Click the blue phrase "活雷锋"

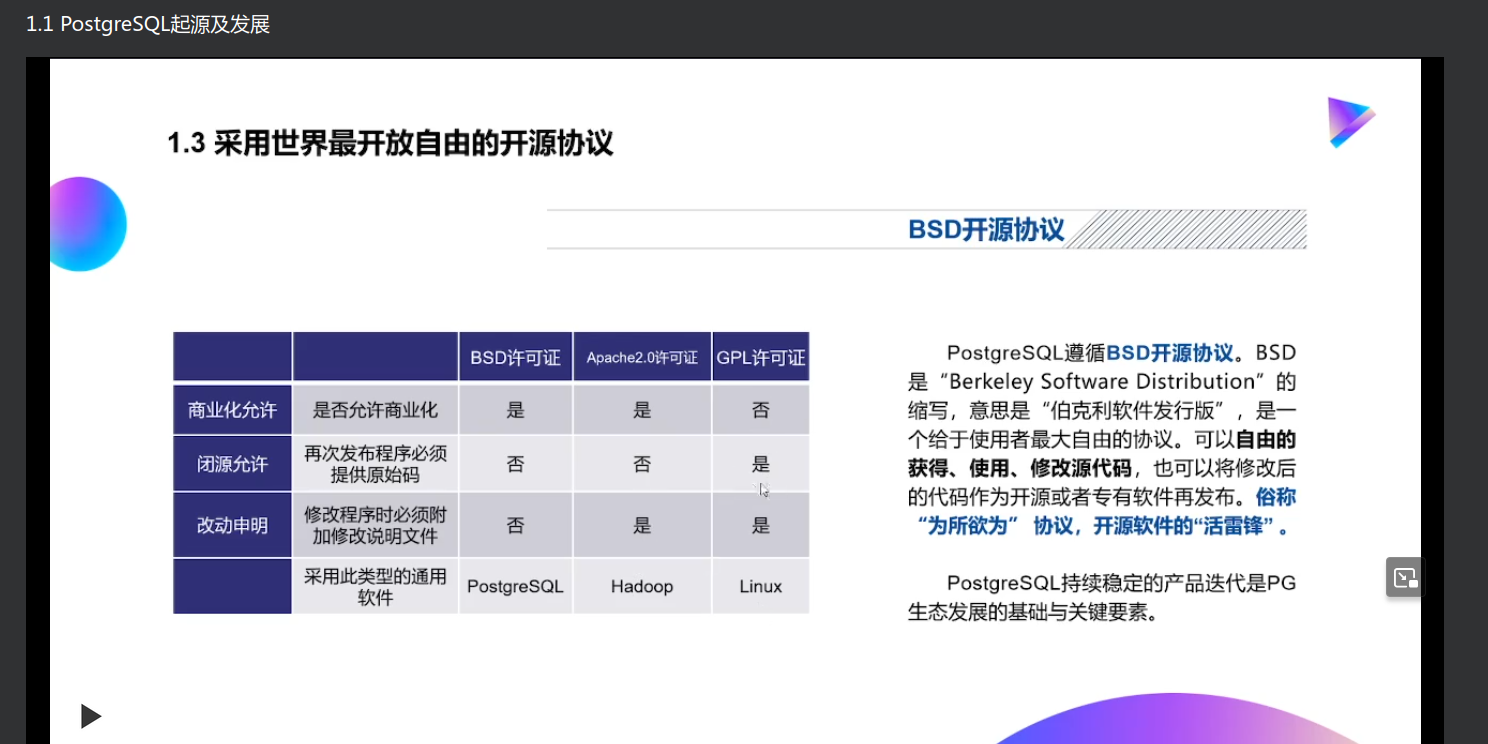[x=1233, y=527]
